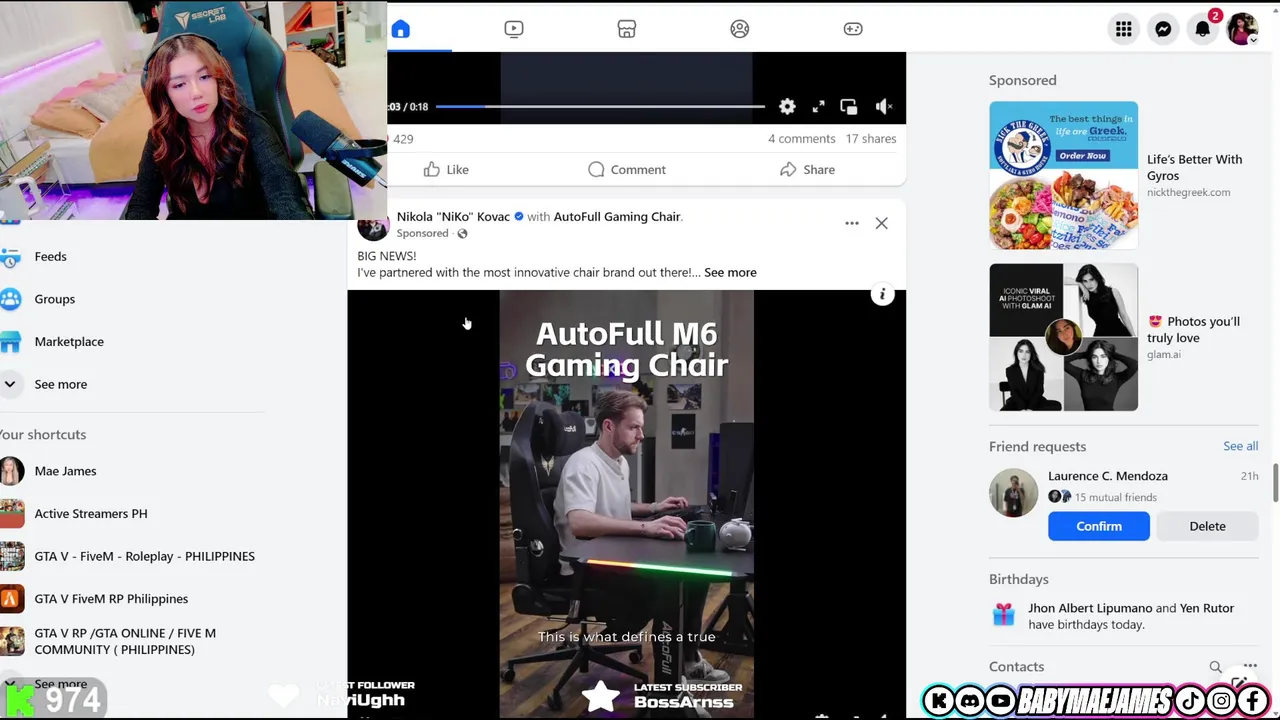This screenshot has width=1280, height=720.
Task: Expand post text with See more
Action: click(x=730, y=272)
